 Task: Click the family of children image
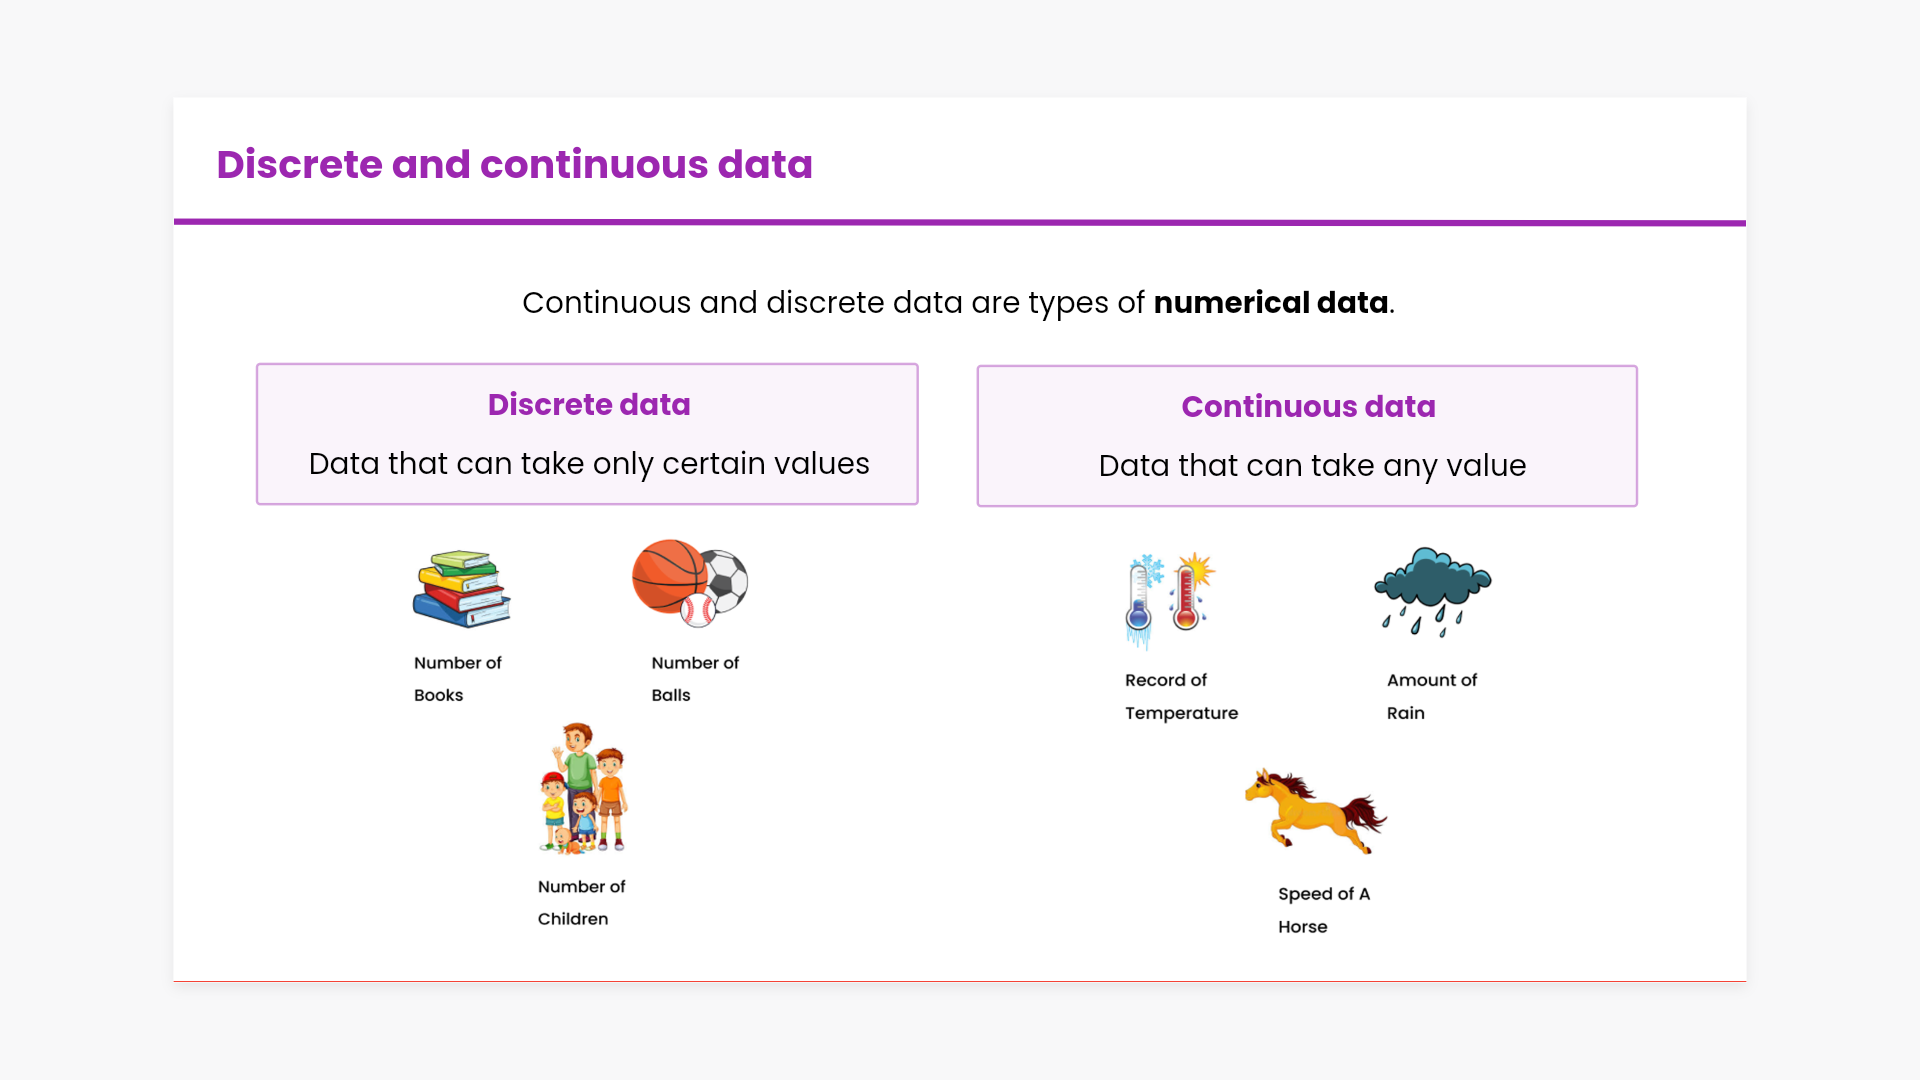coord(583,789)
